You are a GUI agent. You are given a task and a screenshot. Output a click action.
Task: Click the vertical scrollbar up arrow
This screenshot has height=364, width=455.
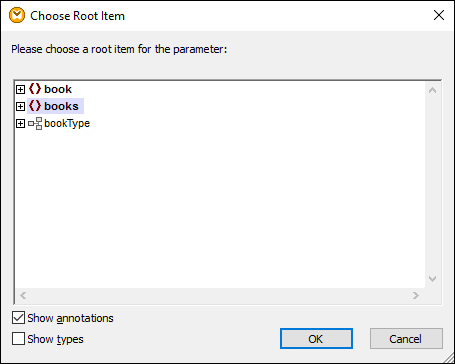[x=432, y=90]
